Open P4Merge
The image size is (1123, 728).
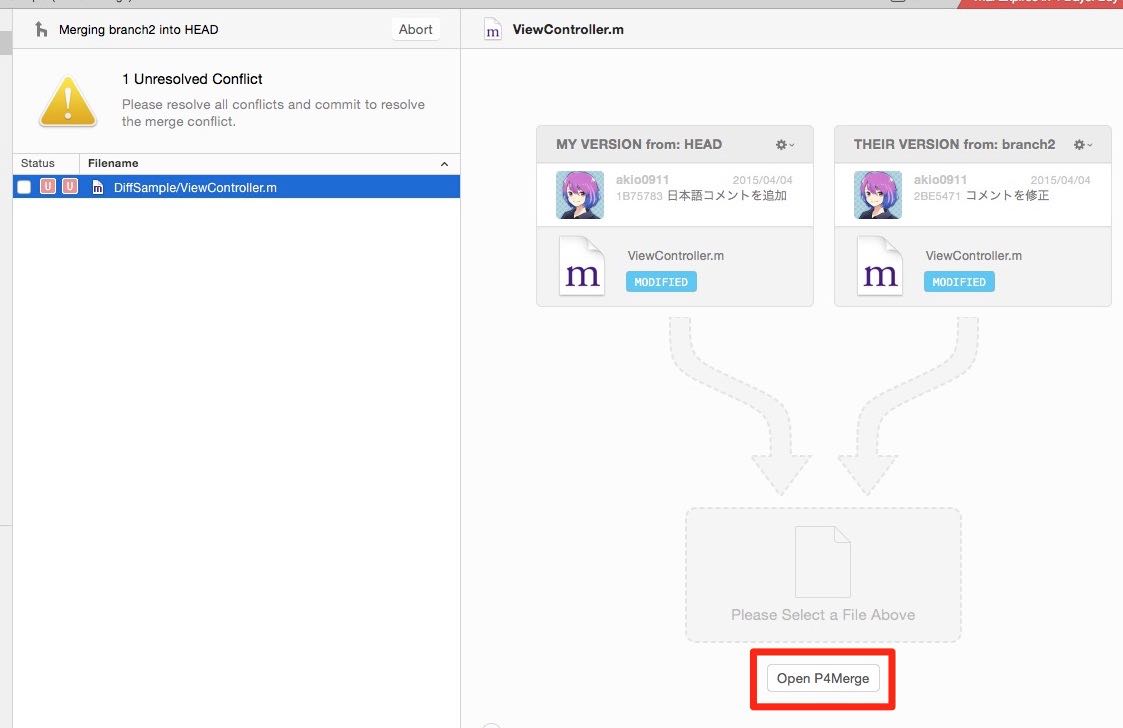pos(823,679)
